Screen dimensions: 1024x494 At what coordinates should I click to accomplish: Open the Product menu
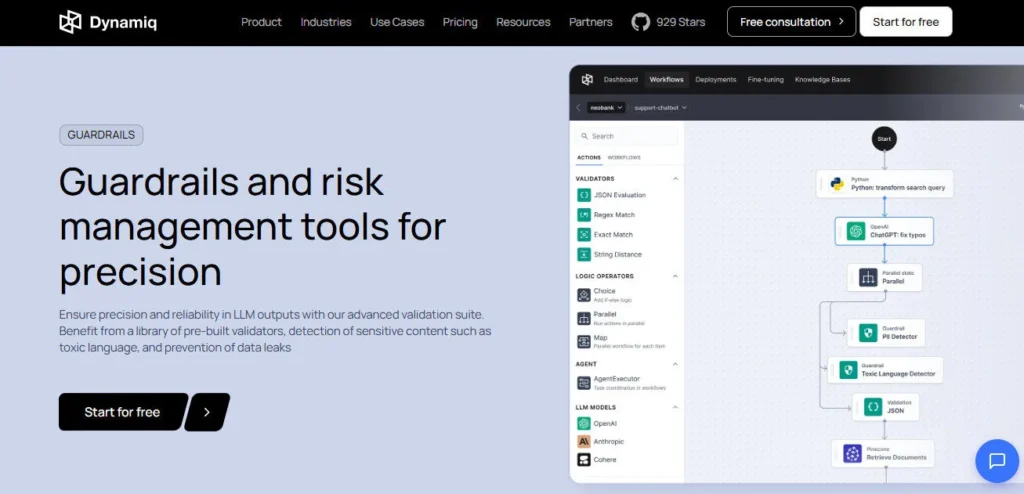[261, 22]
